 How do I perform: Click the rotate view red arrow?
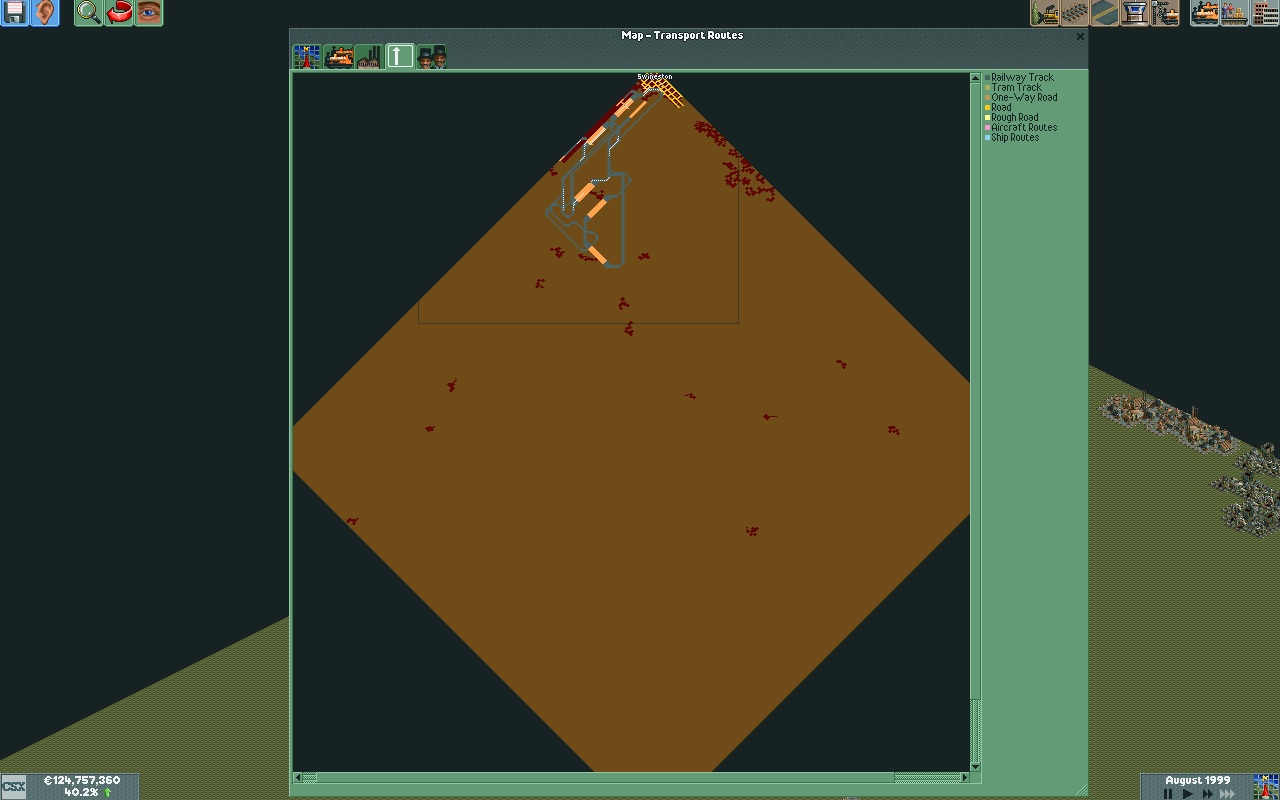coord(118,13)
